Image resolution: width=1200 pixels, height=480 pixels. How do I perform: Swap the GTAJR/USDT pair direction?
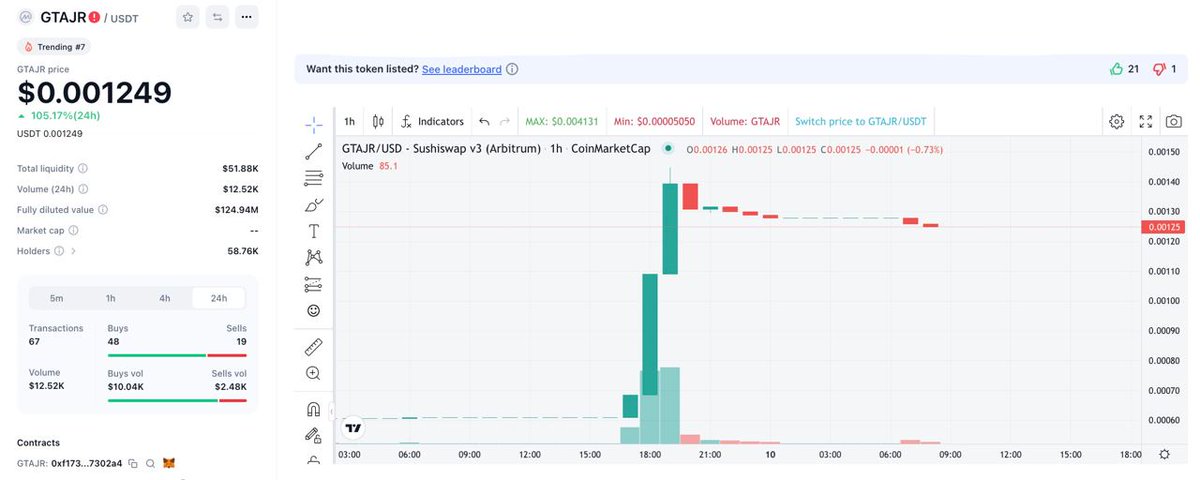pos(217,17)
